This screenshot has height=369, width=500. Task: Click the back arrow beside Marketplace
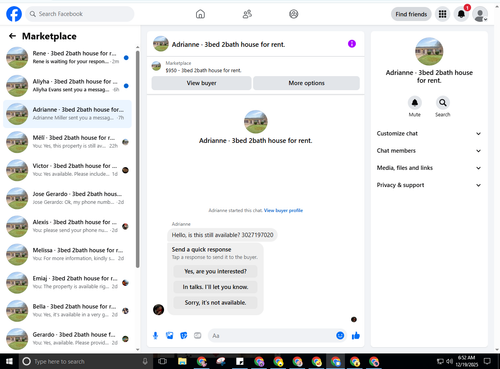point(12,36)
